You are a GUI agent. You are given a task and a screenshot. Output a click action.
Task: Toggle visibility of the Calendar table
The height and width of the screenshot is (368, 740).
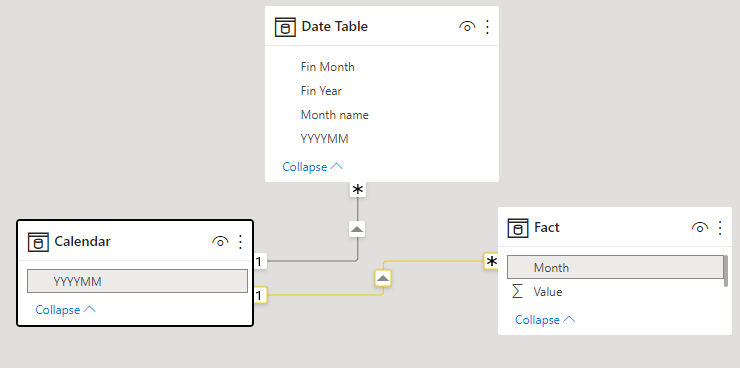pyautogui.click(x=220, y=242)
